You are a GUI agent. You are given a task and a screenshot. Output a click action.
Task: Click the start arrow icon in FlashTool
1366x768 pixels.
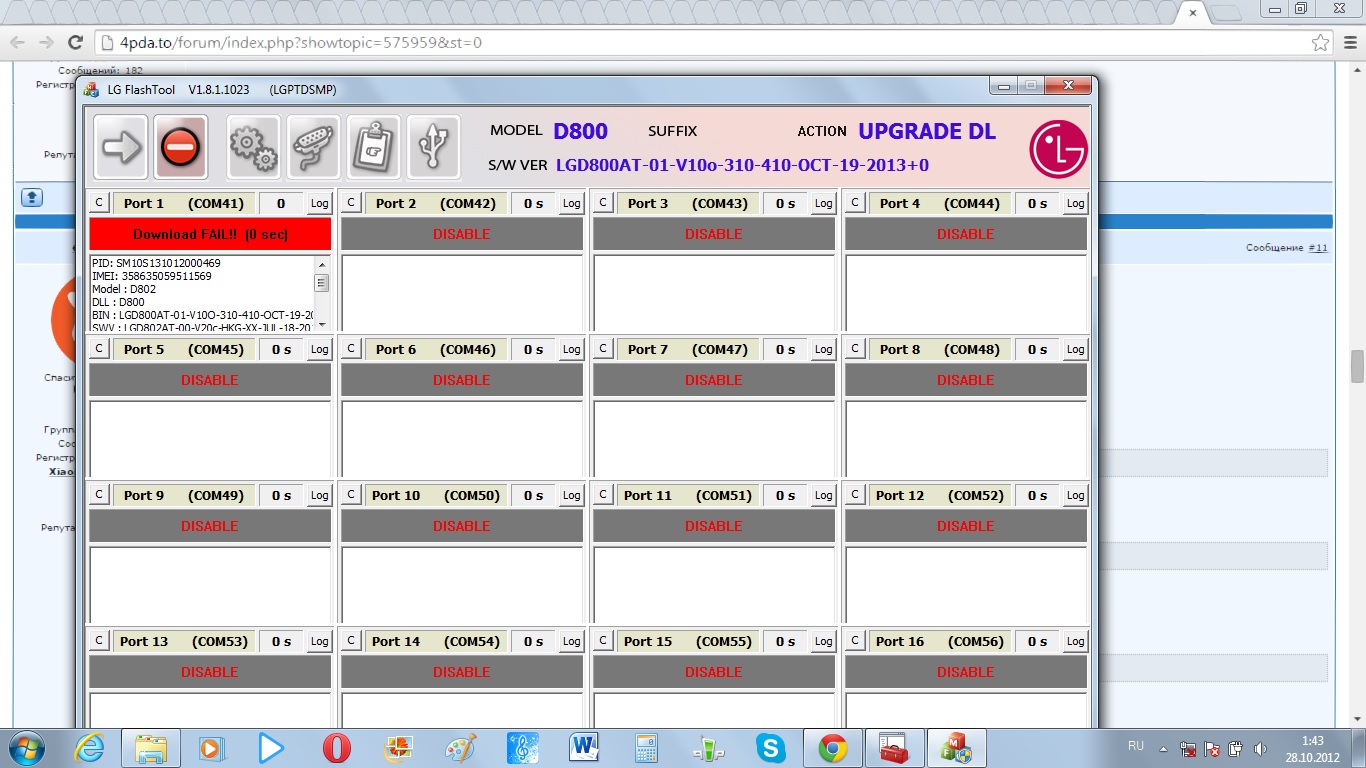click(121, 147)
